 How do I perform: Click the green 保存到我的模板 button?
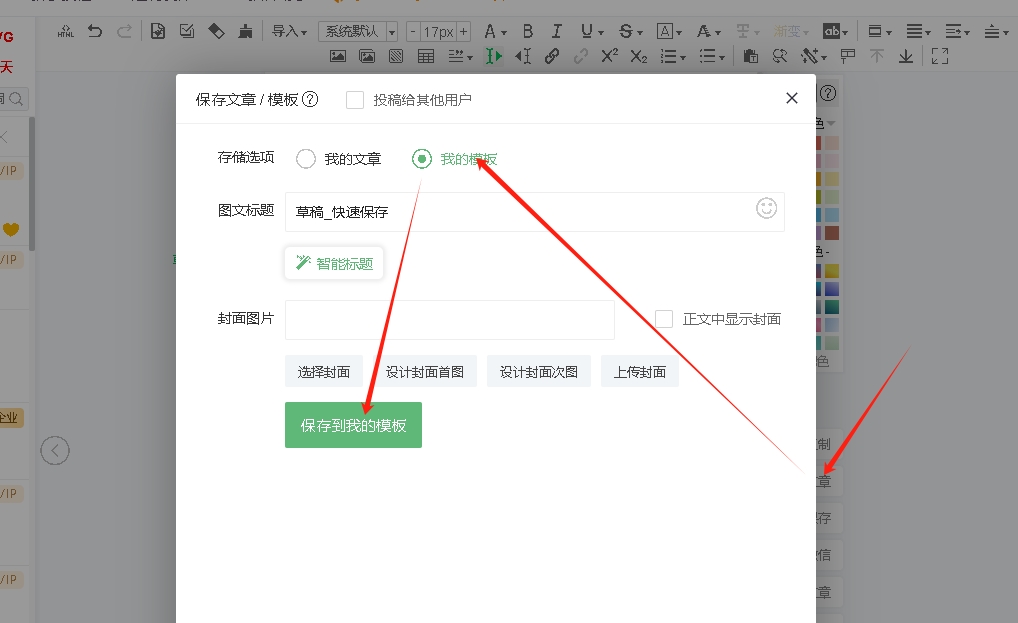click(x=353, y=425)
